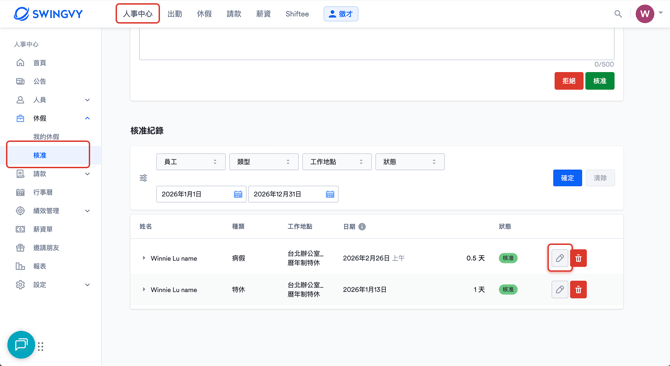Click the 邀請朋友 gift icon

(20, 248)
